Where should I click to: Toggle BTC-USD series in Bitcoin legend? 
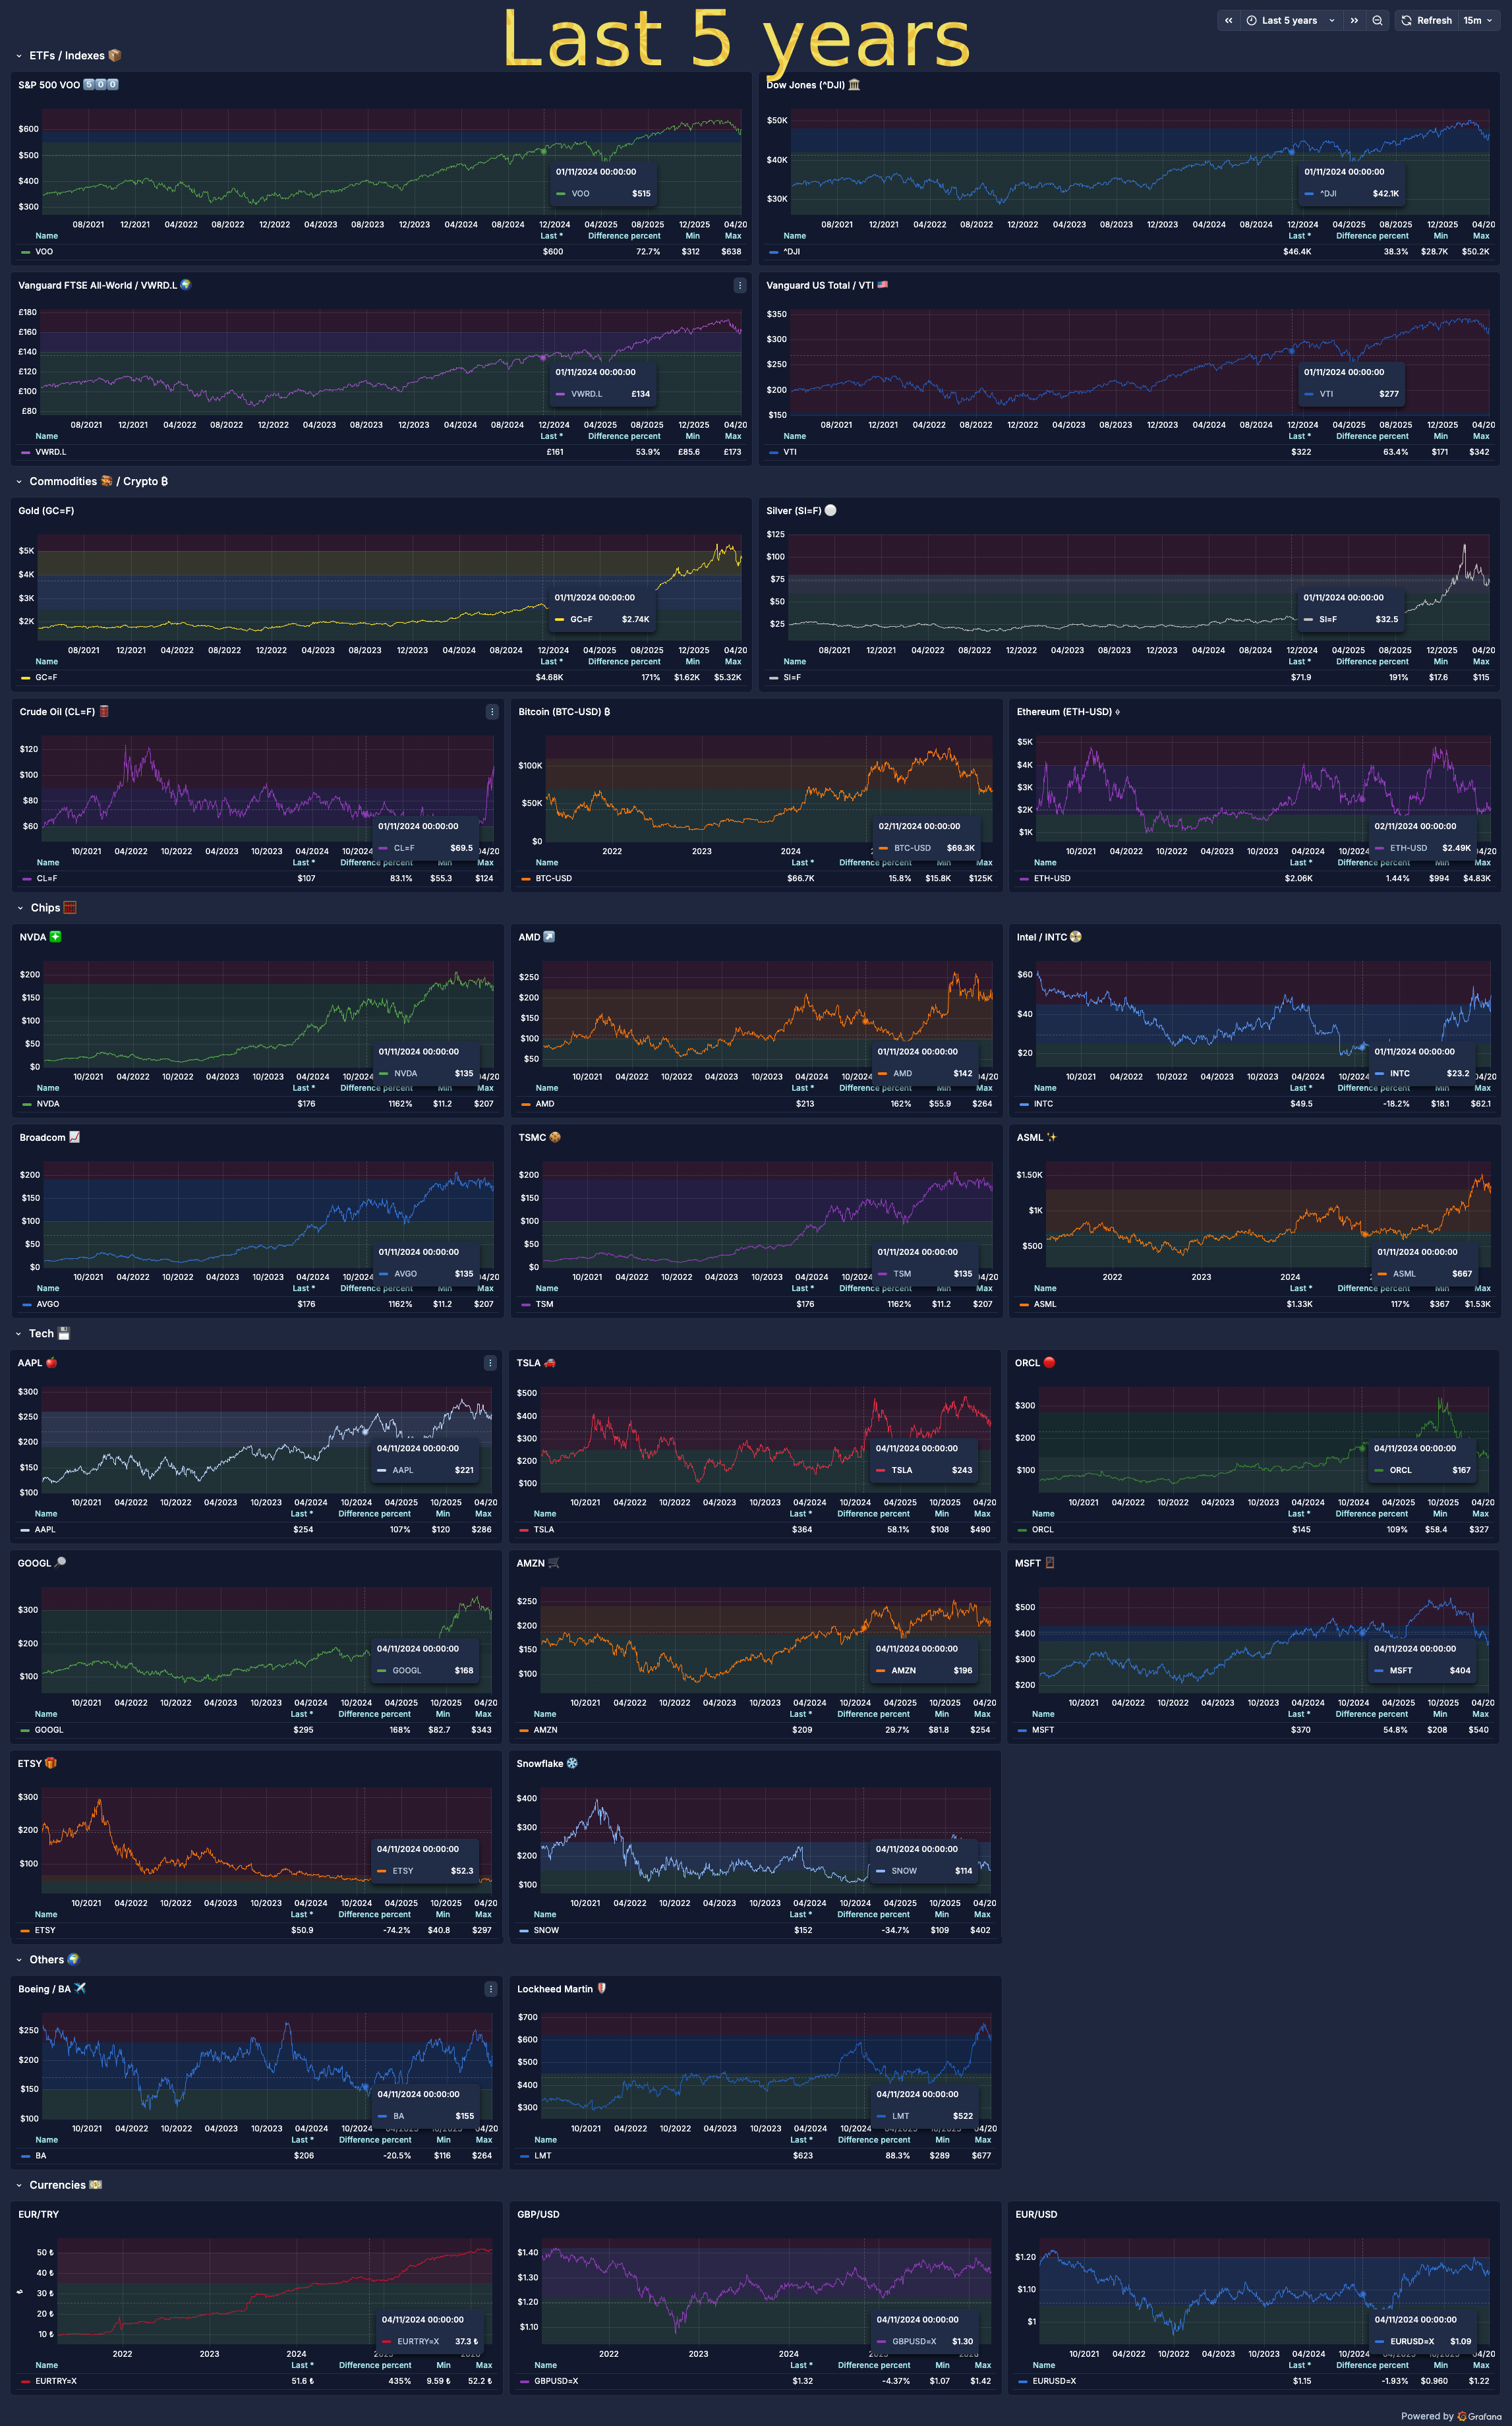click(553, 879)
